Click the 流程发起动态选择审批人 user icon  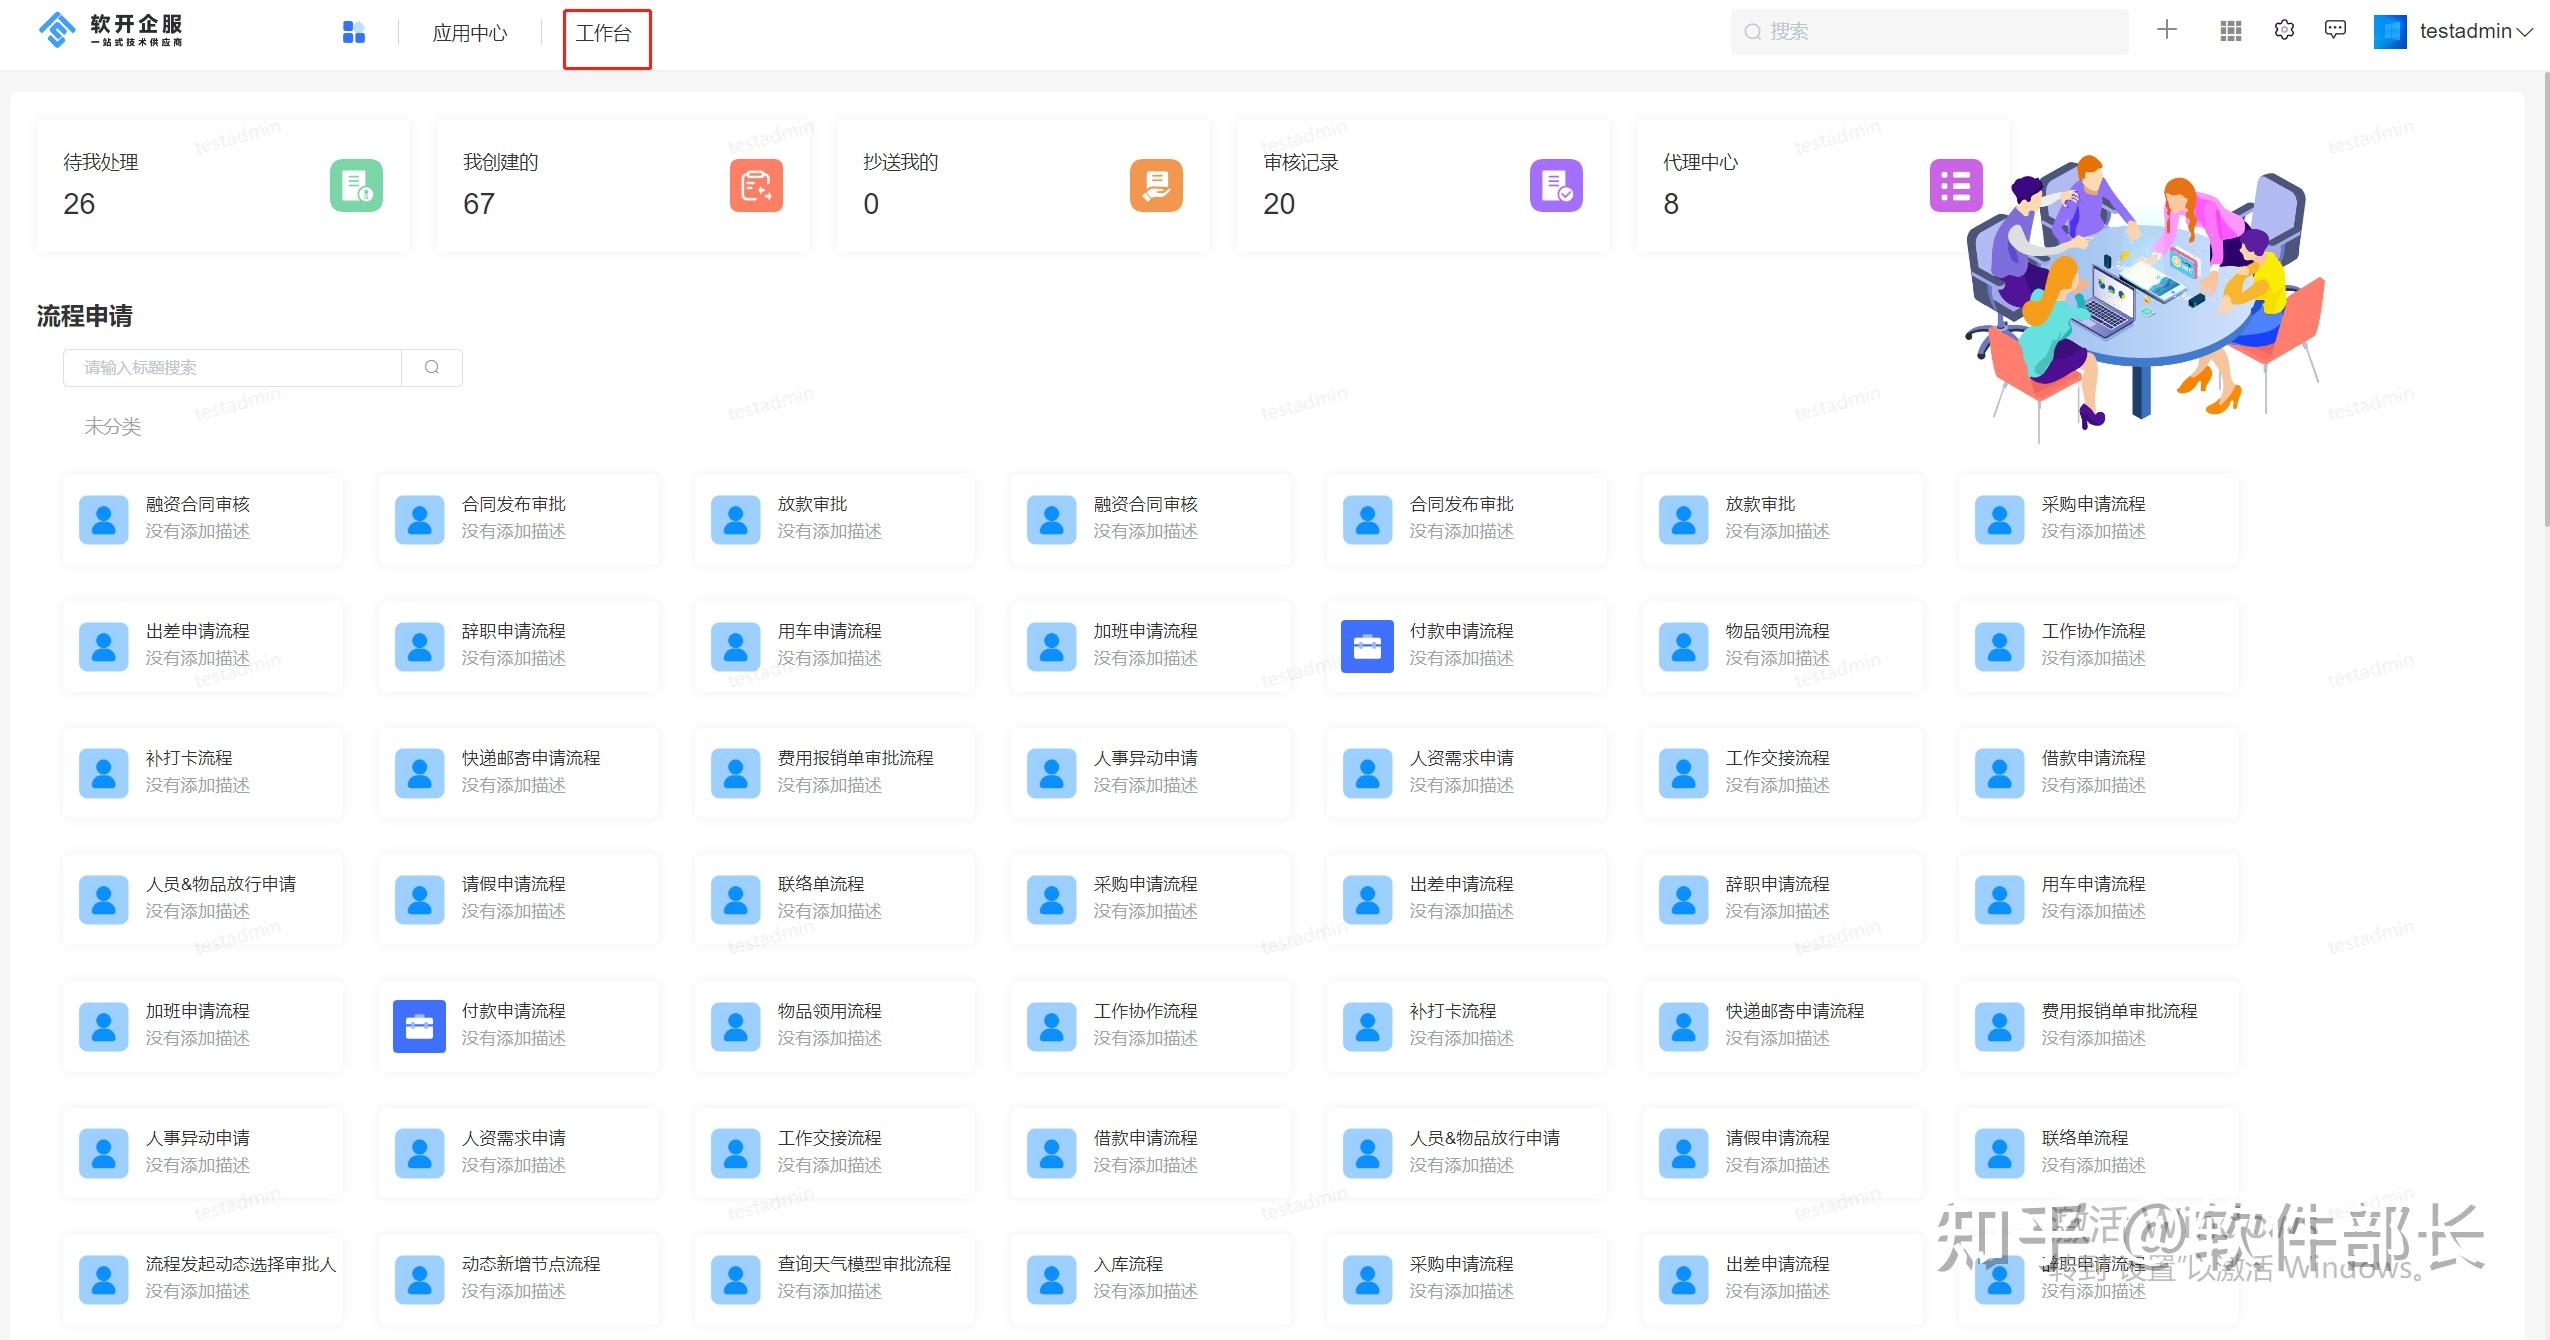[x=104, y=1279]
